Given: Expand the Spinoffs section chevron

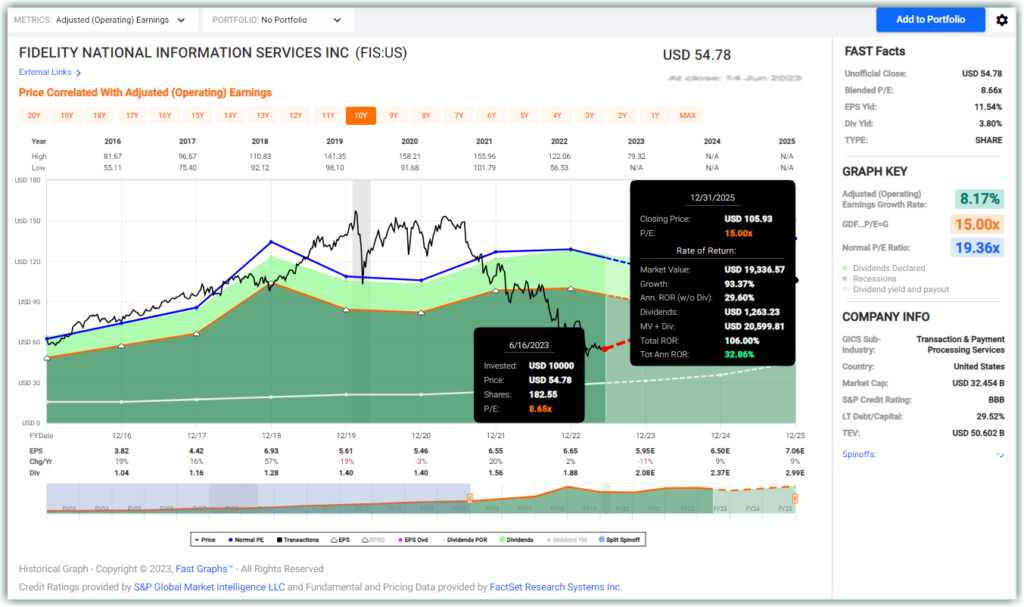Looking at the screenshot, I should (x=1000, y=455).
